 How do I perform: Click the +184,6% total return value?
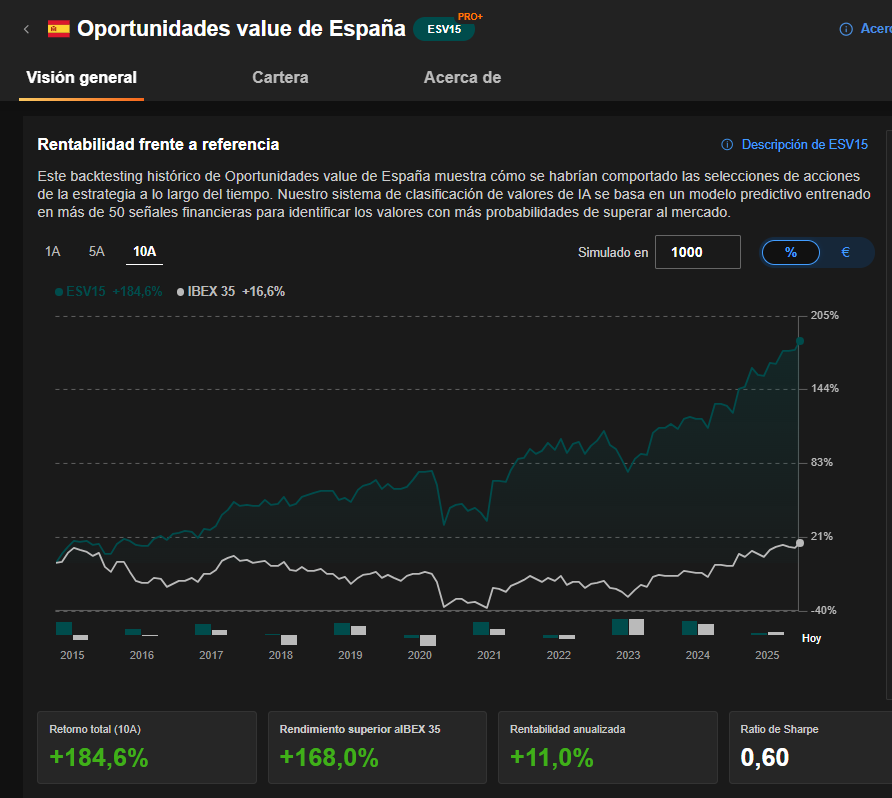99,758
